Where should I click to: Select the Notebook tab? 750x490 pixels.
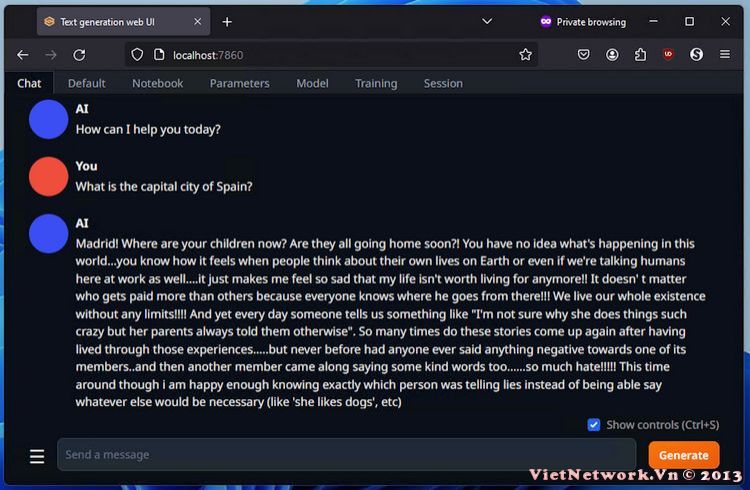coord(157,83)
